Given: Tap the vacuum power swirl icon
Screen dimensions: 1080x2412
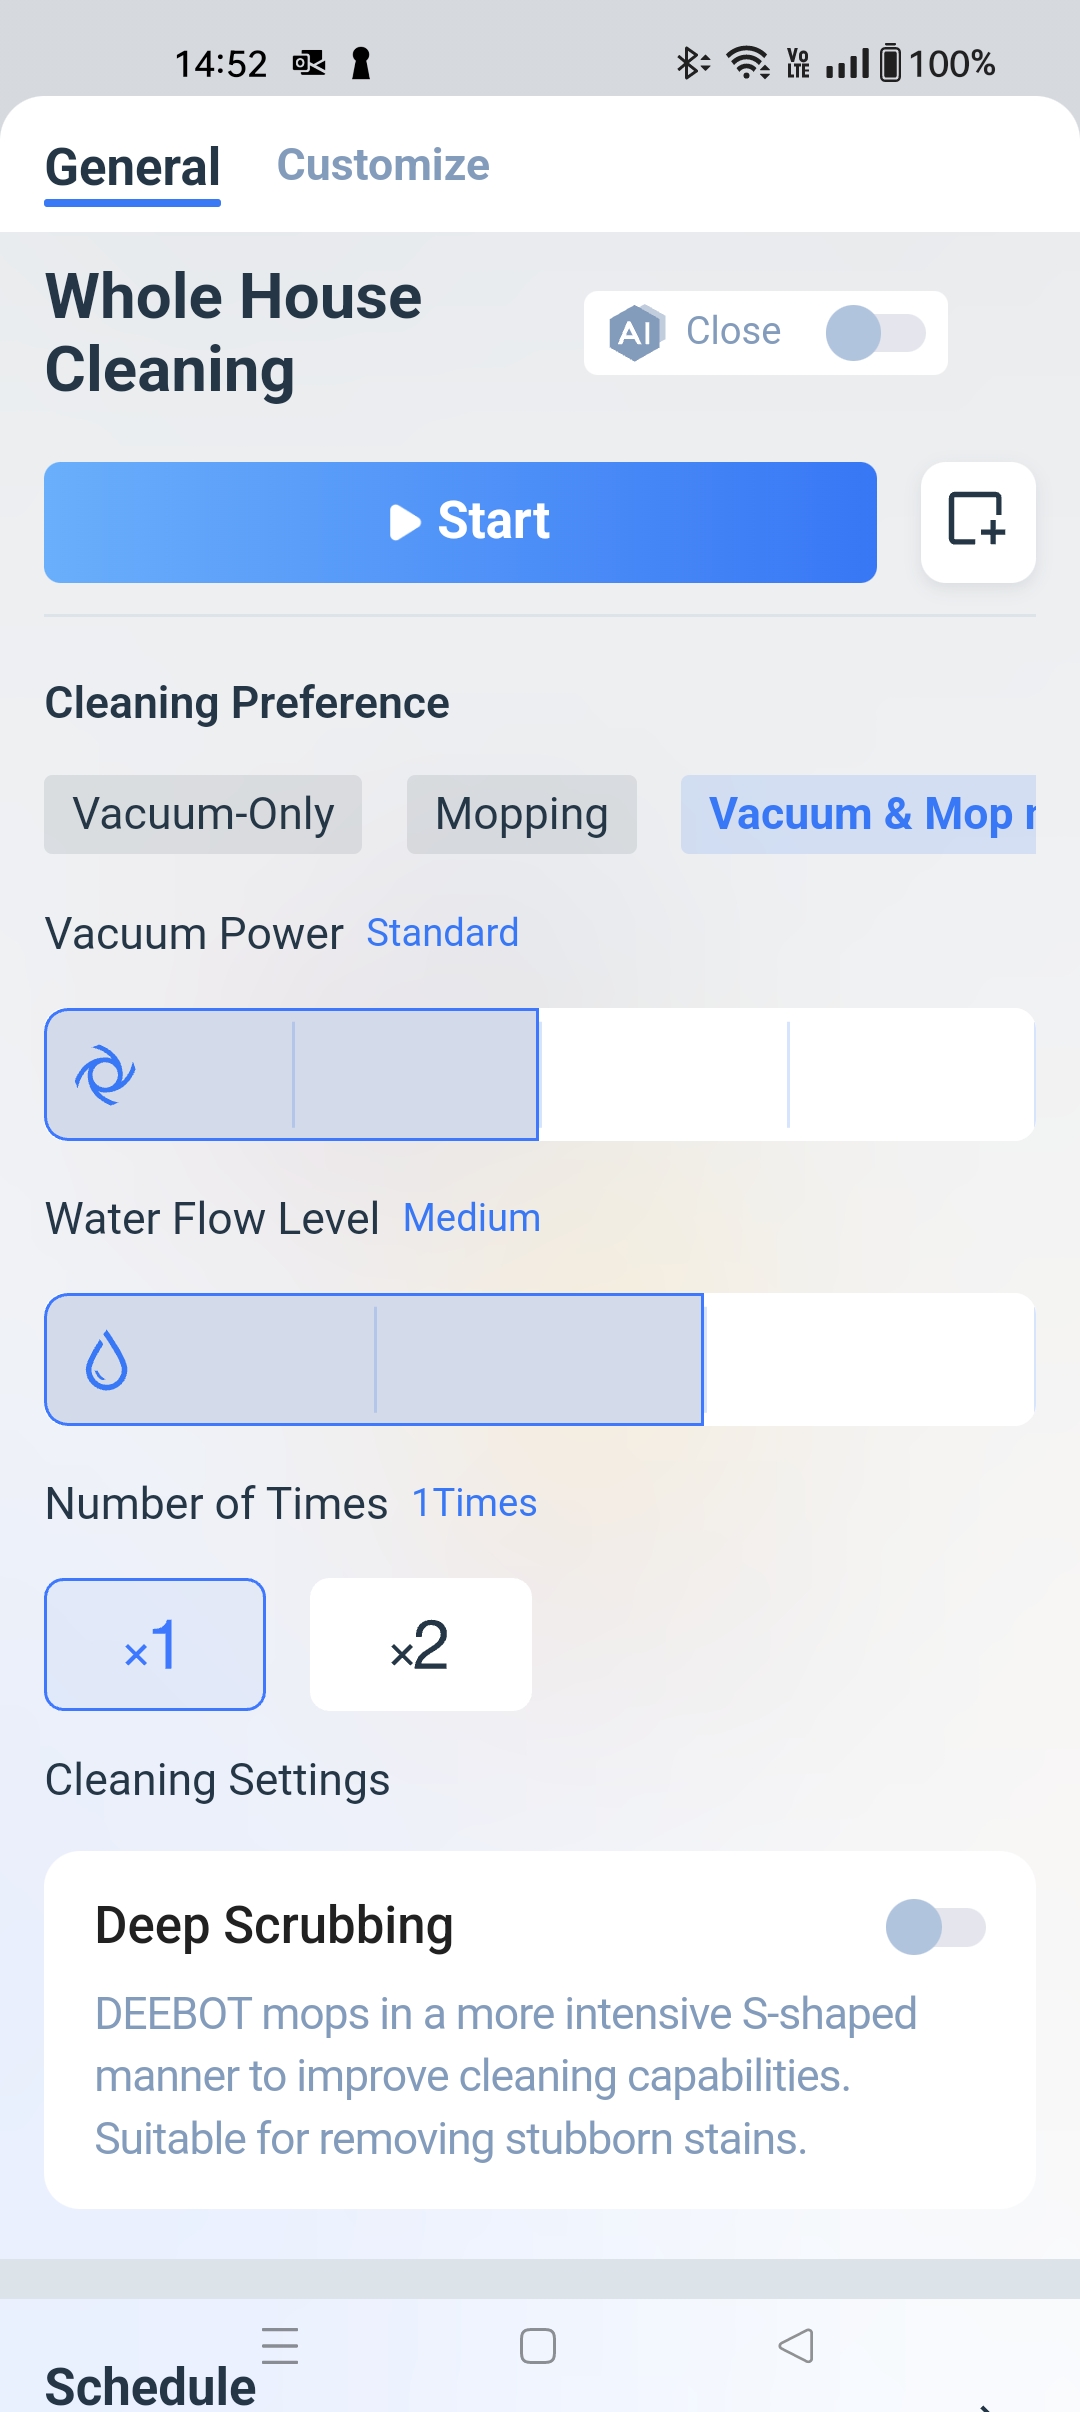Looking at the screenshot, I should pyautogui.click(x=105, y=1075).
